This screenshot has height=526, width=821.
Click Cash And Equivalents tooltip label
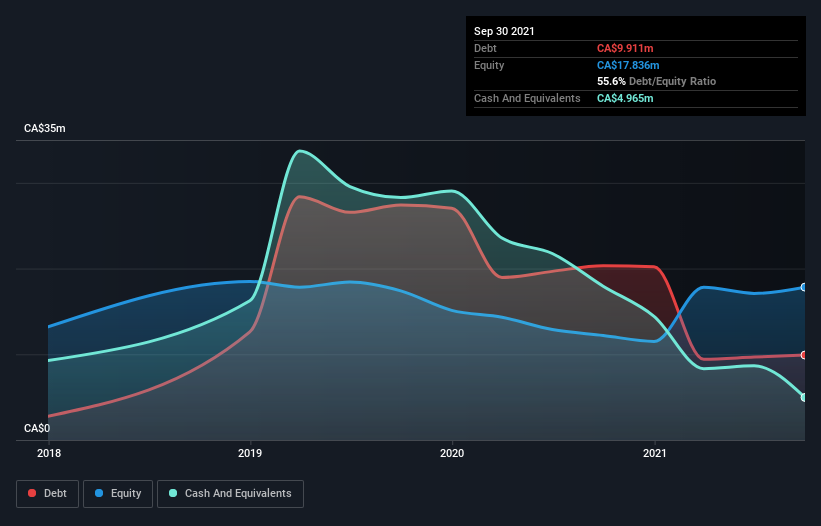point(527,98)
